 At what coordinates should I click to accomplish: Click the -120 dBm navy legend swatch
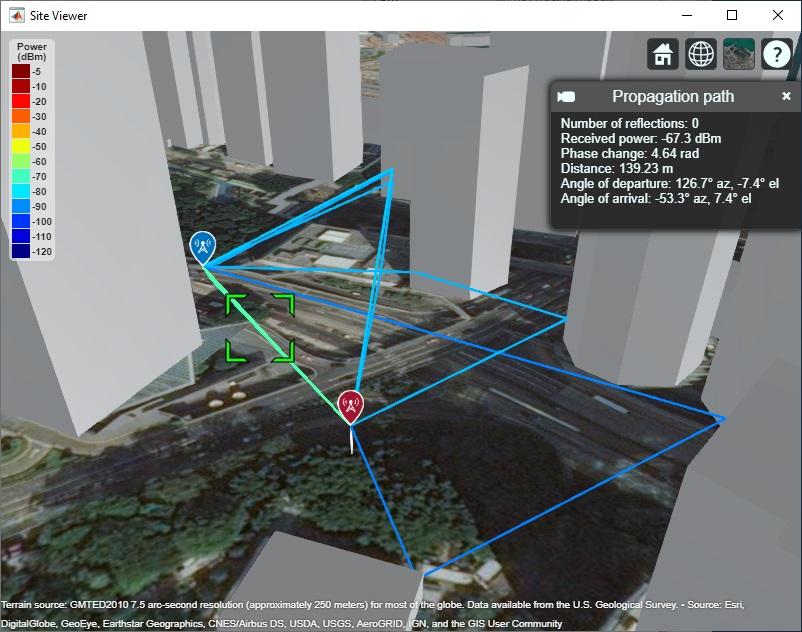pyautogui.click(x=21, y=252)
